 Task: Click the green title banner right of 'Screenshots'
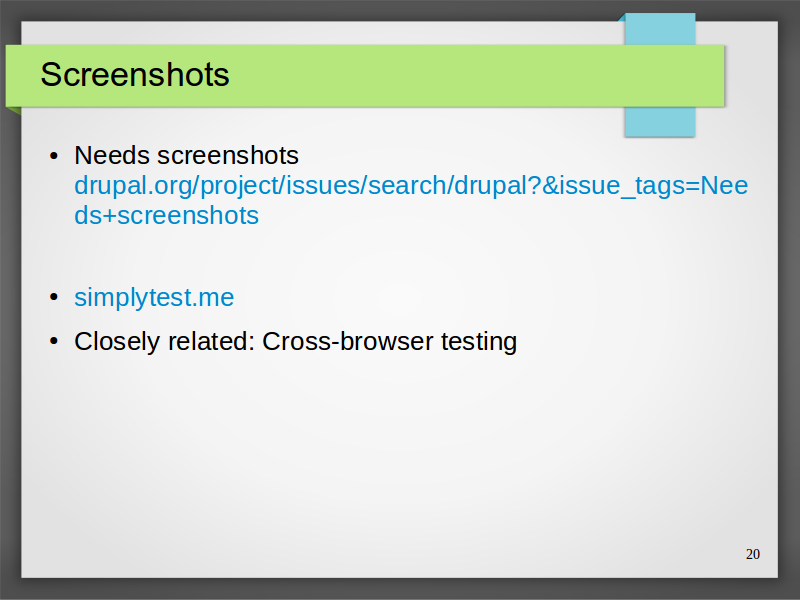coord(423,76)
